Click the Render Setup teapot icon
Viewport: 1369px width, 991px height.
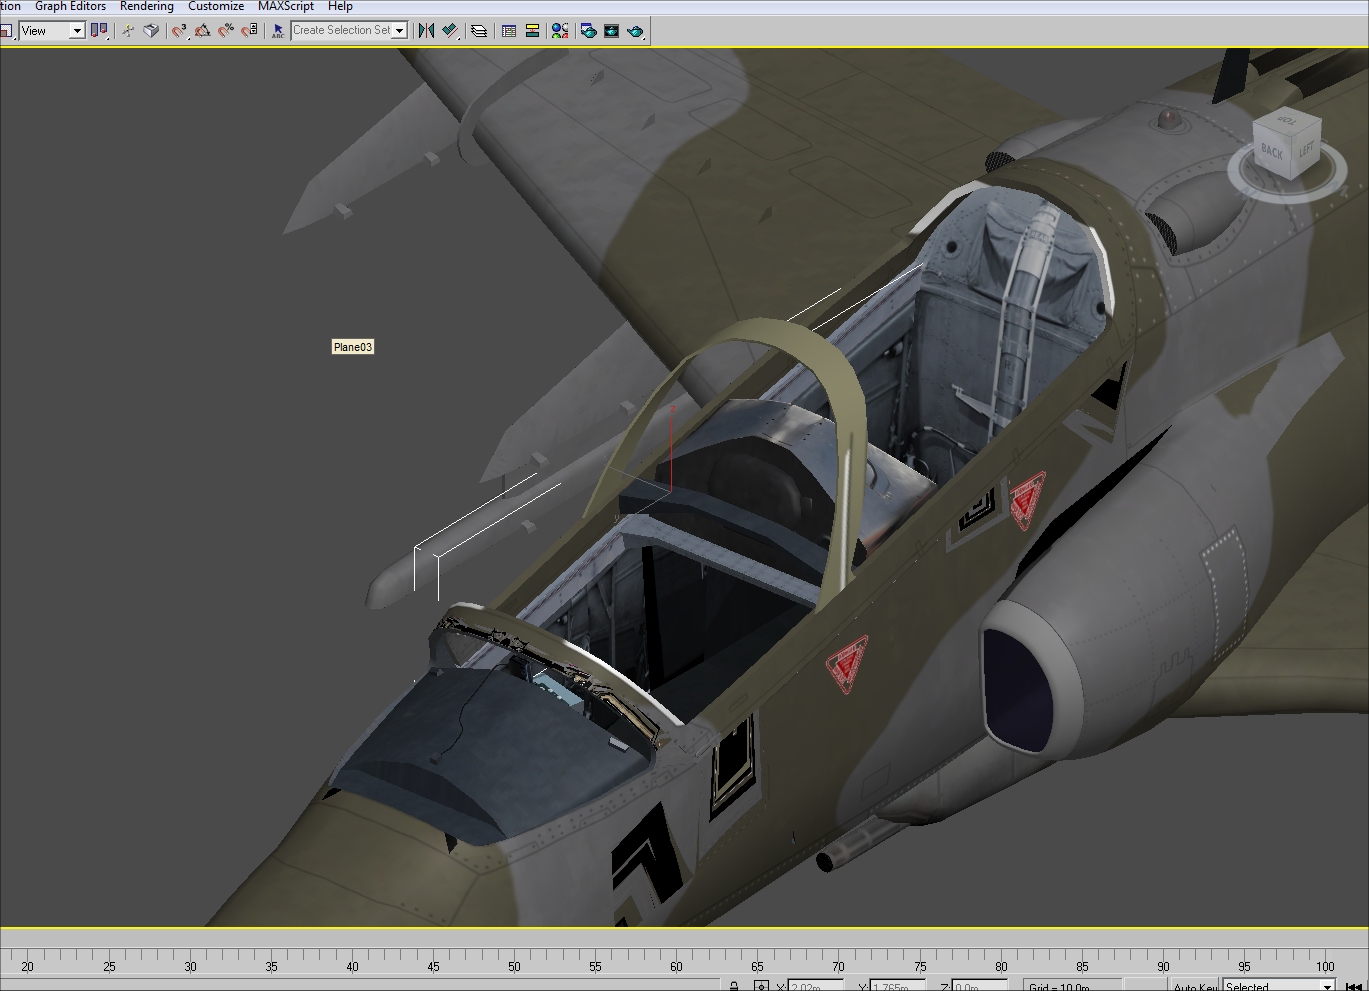(x=588, y=31)
